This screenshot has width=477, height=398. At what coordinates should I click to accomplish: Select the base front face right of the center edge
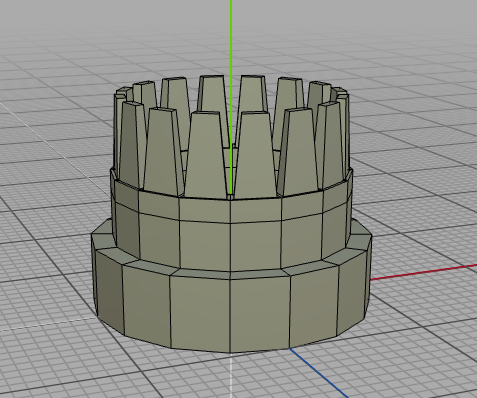(260, 313)
